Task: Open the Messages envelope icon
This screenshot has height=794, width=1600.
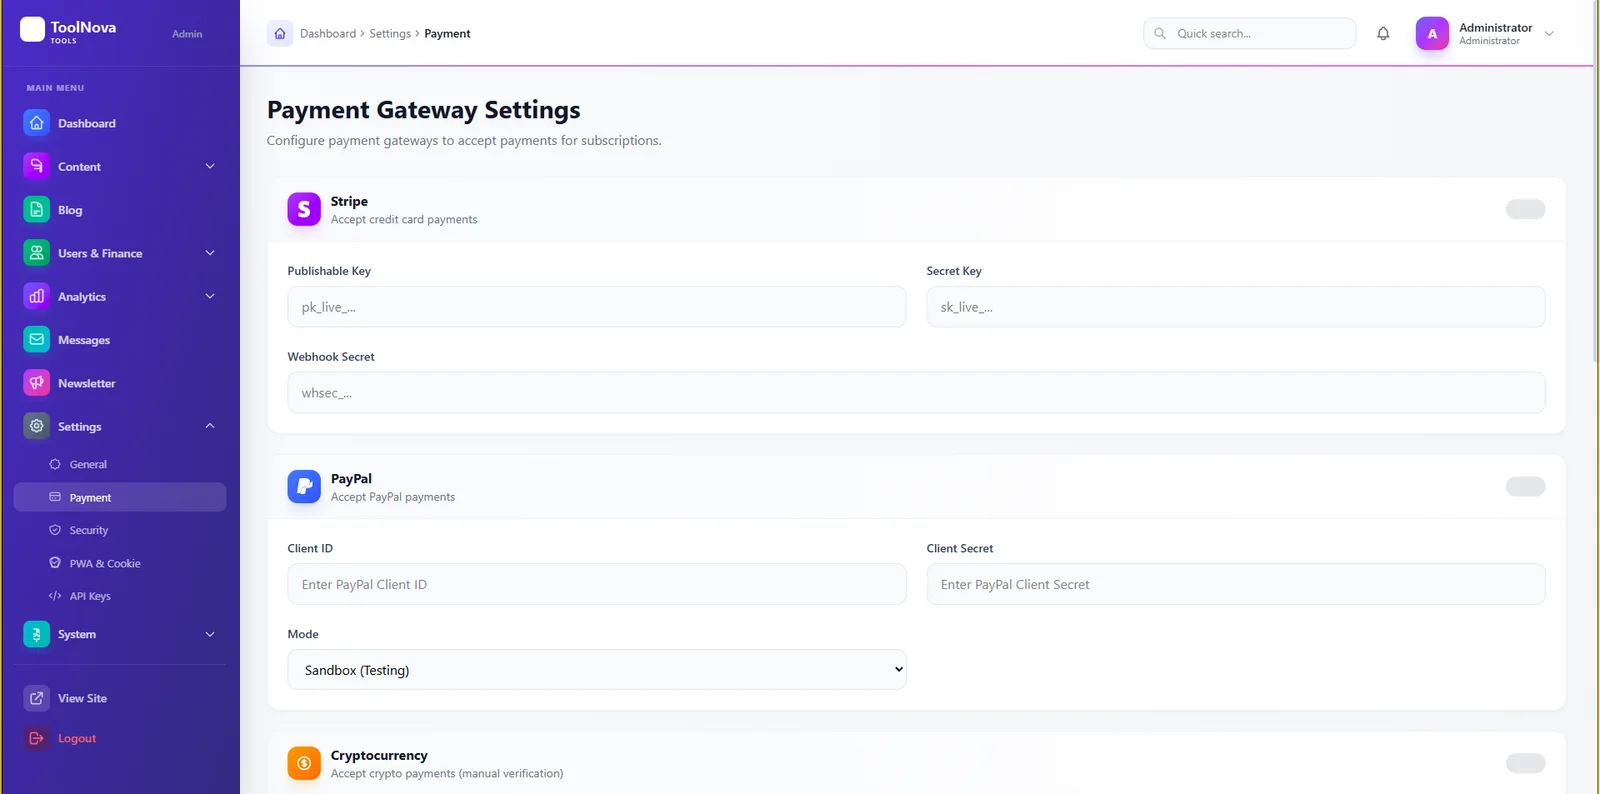Action: (37, 340)
